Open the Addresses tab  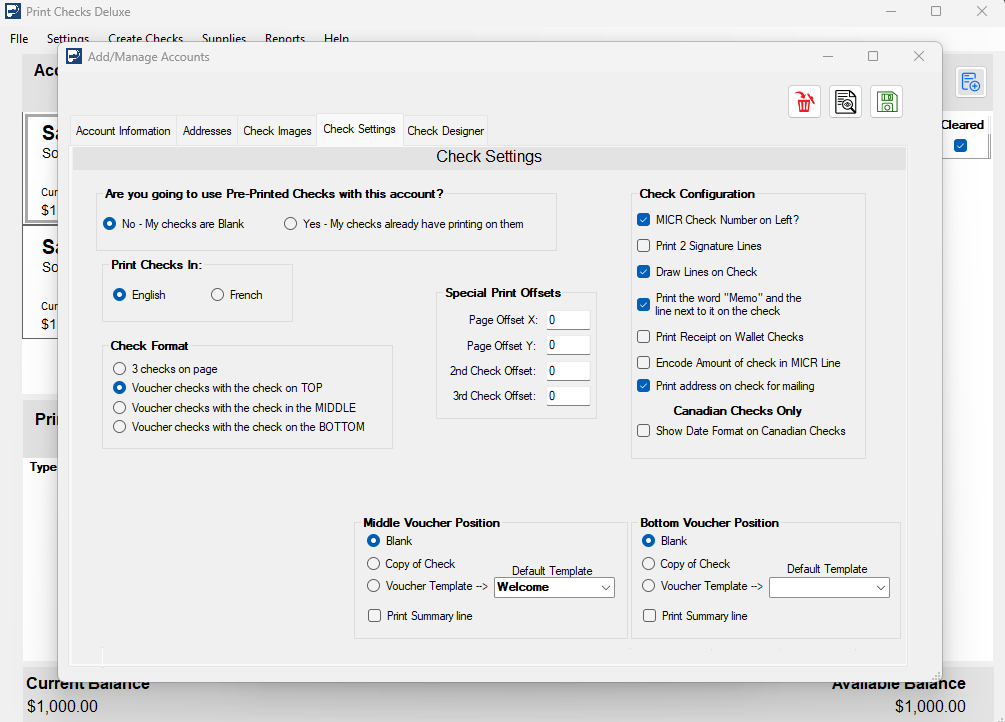tap(207, 130)
